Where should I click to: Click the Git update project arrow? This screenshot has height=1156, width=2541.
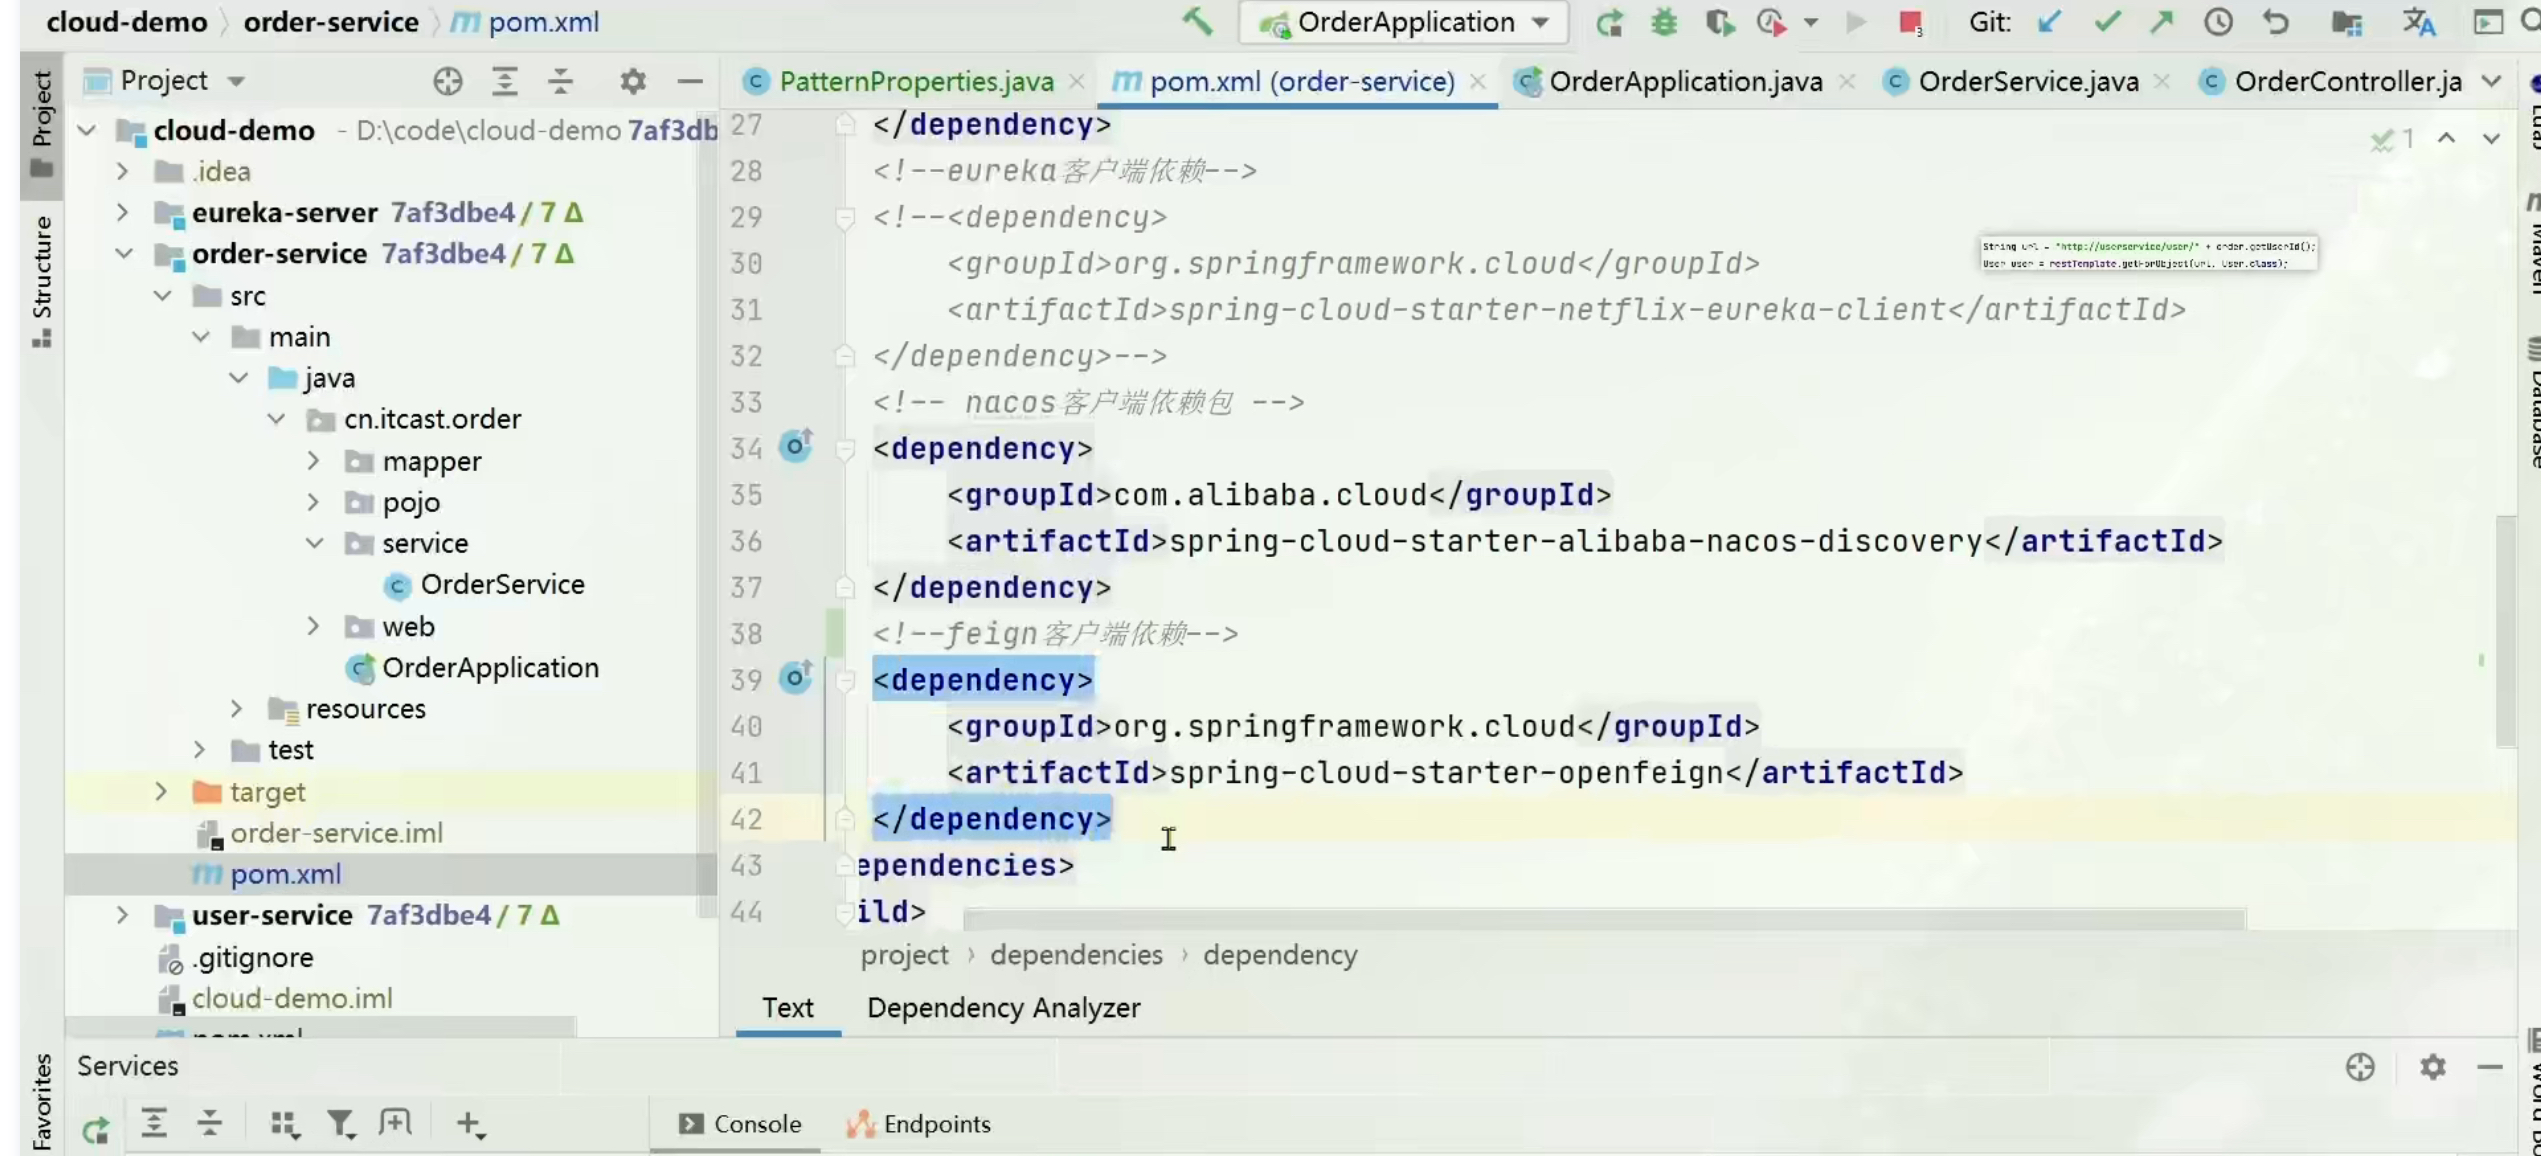tap(2049, 22)
